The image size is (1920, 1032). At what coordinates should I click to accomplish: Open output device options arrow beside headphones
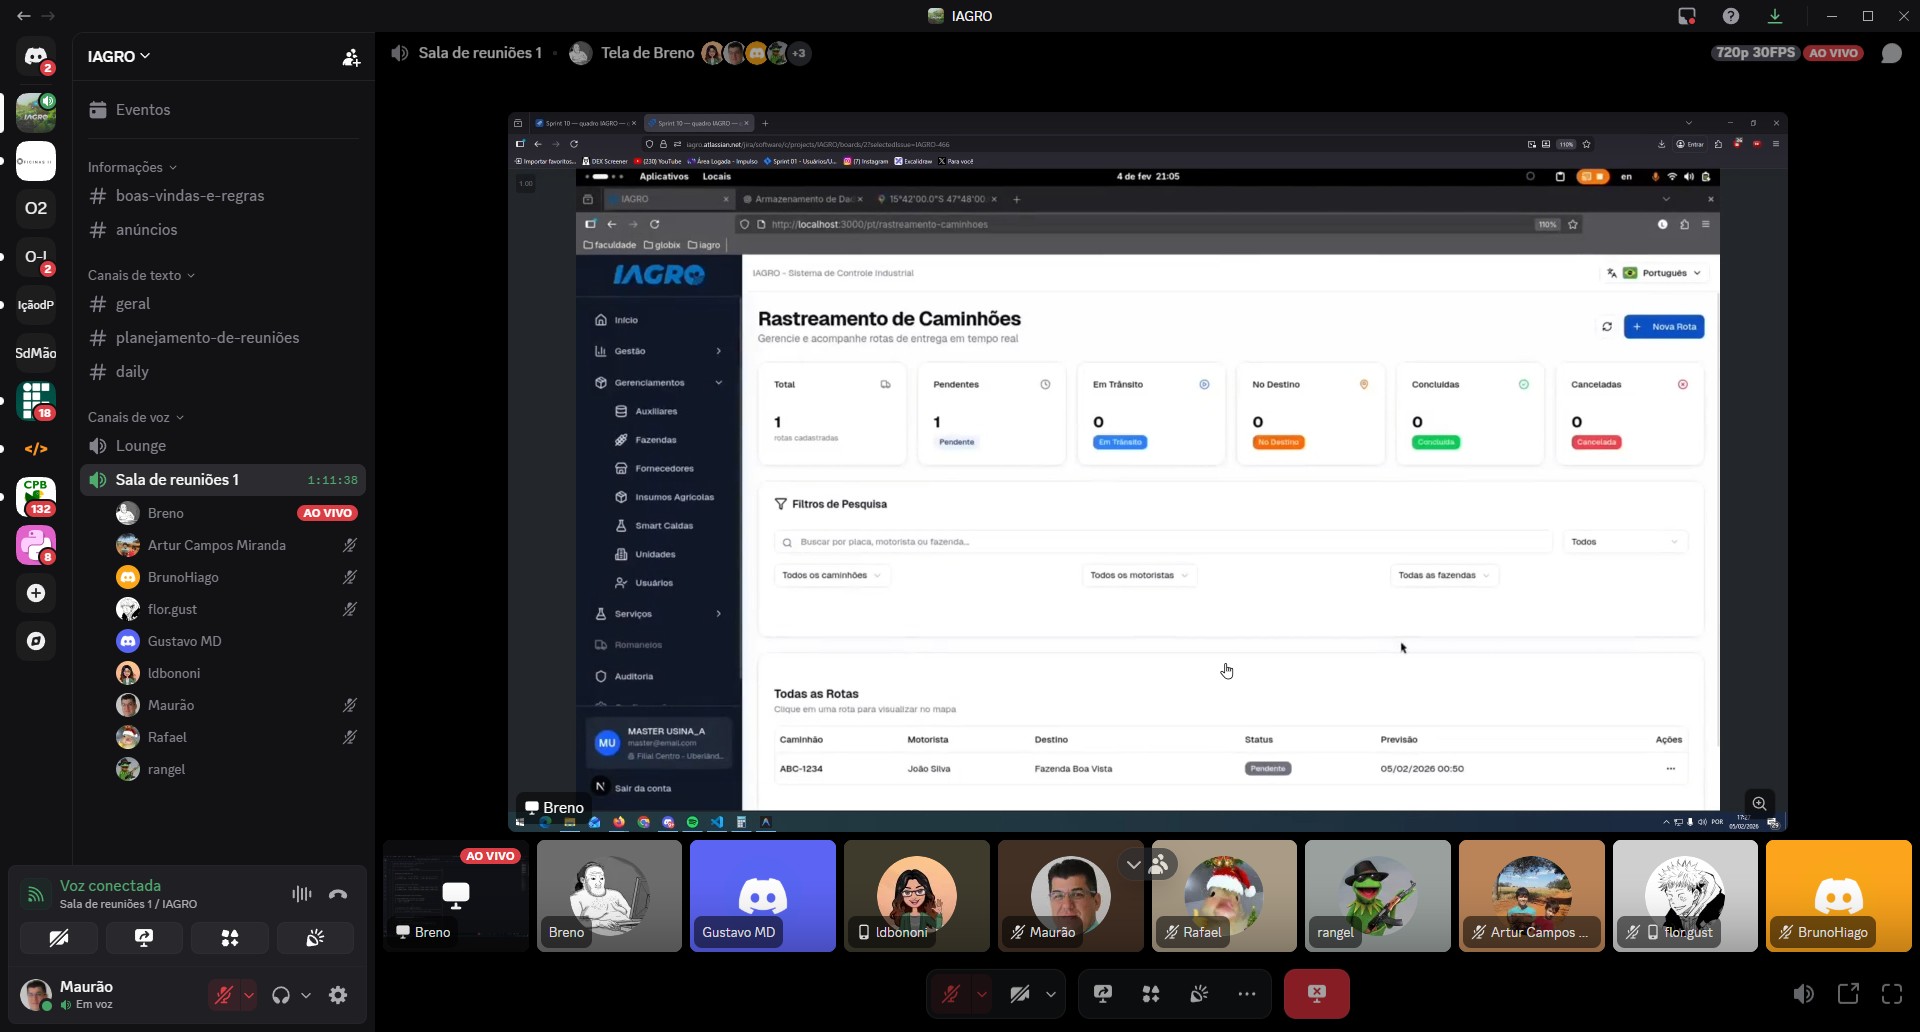(x=306, y=995)
